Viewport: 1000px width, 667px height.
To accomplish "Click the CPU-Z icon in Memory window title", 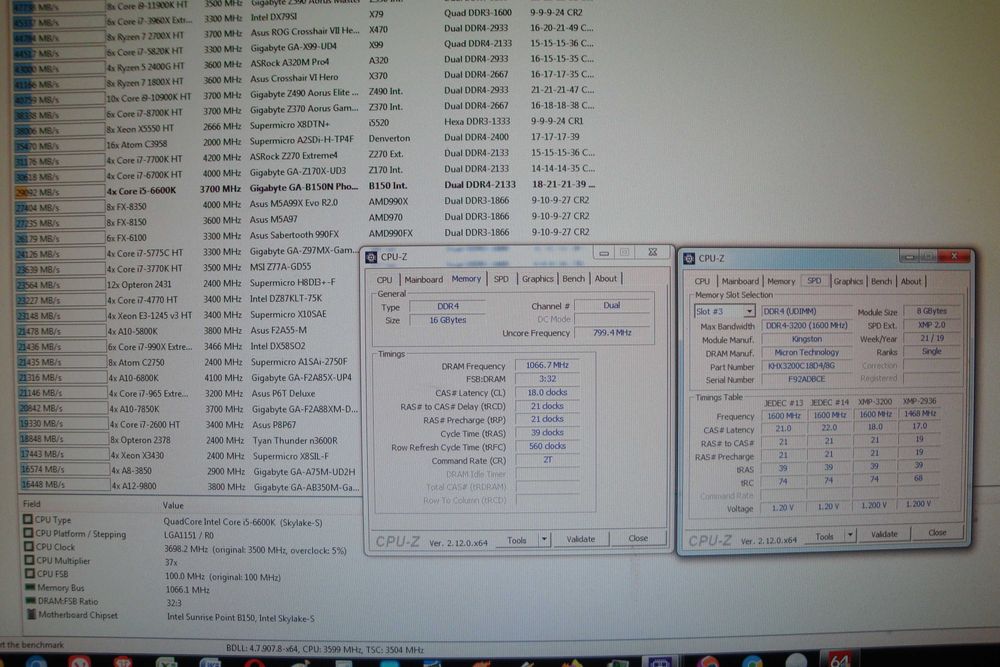I will pyautogui.click(x=371, y=256).
